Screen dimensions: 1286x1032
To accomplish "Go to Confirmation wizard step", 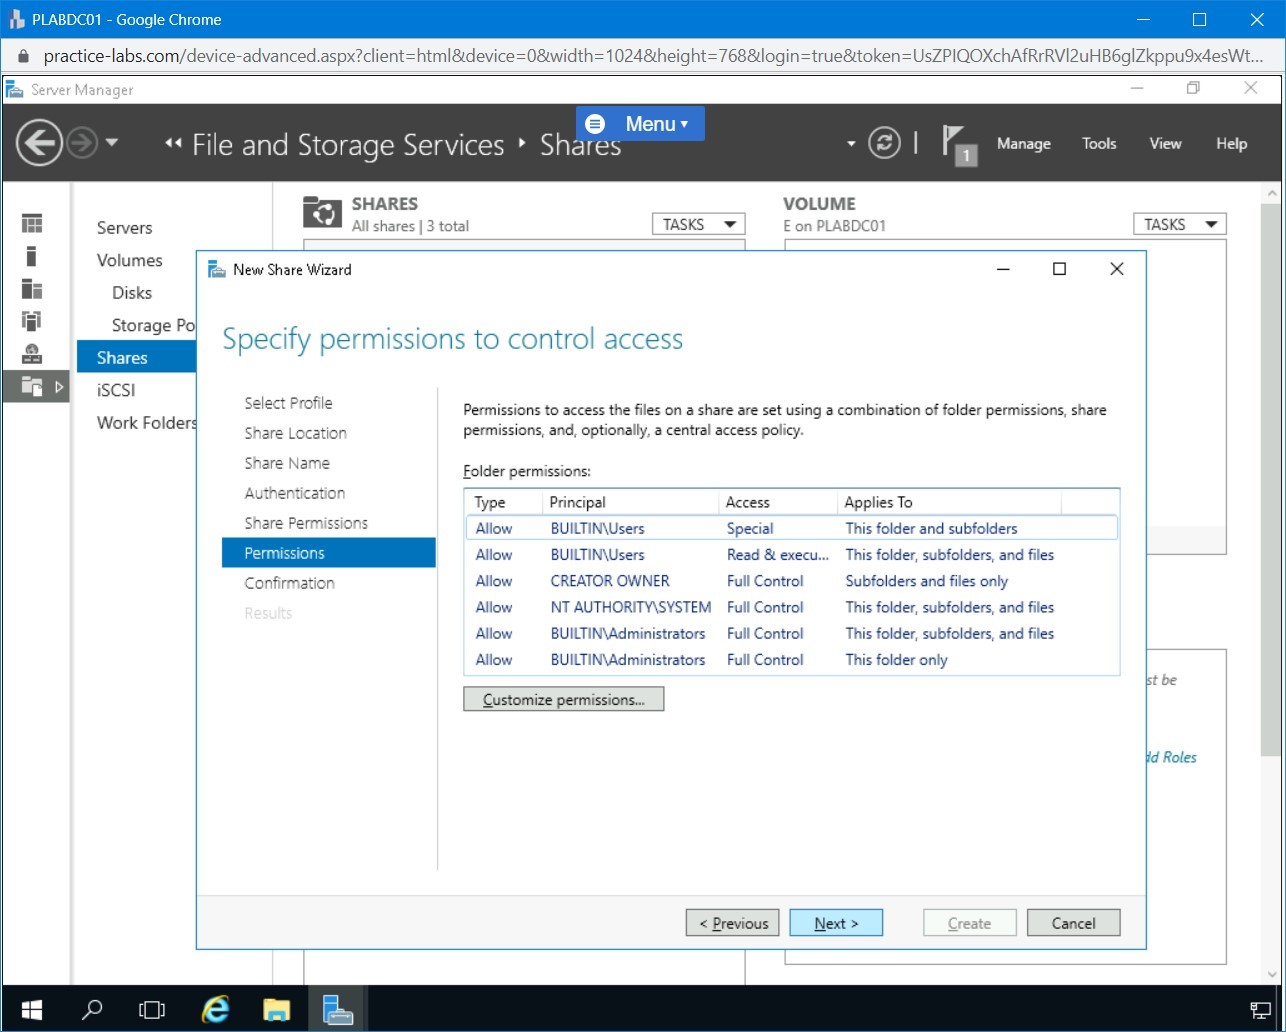I will [289, 583].
